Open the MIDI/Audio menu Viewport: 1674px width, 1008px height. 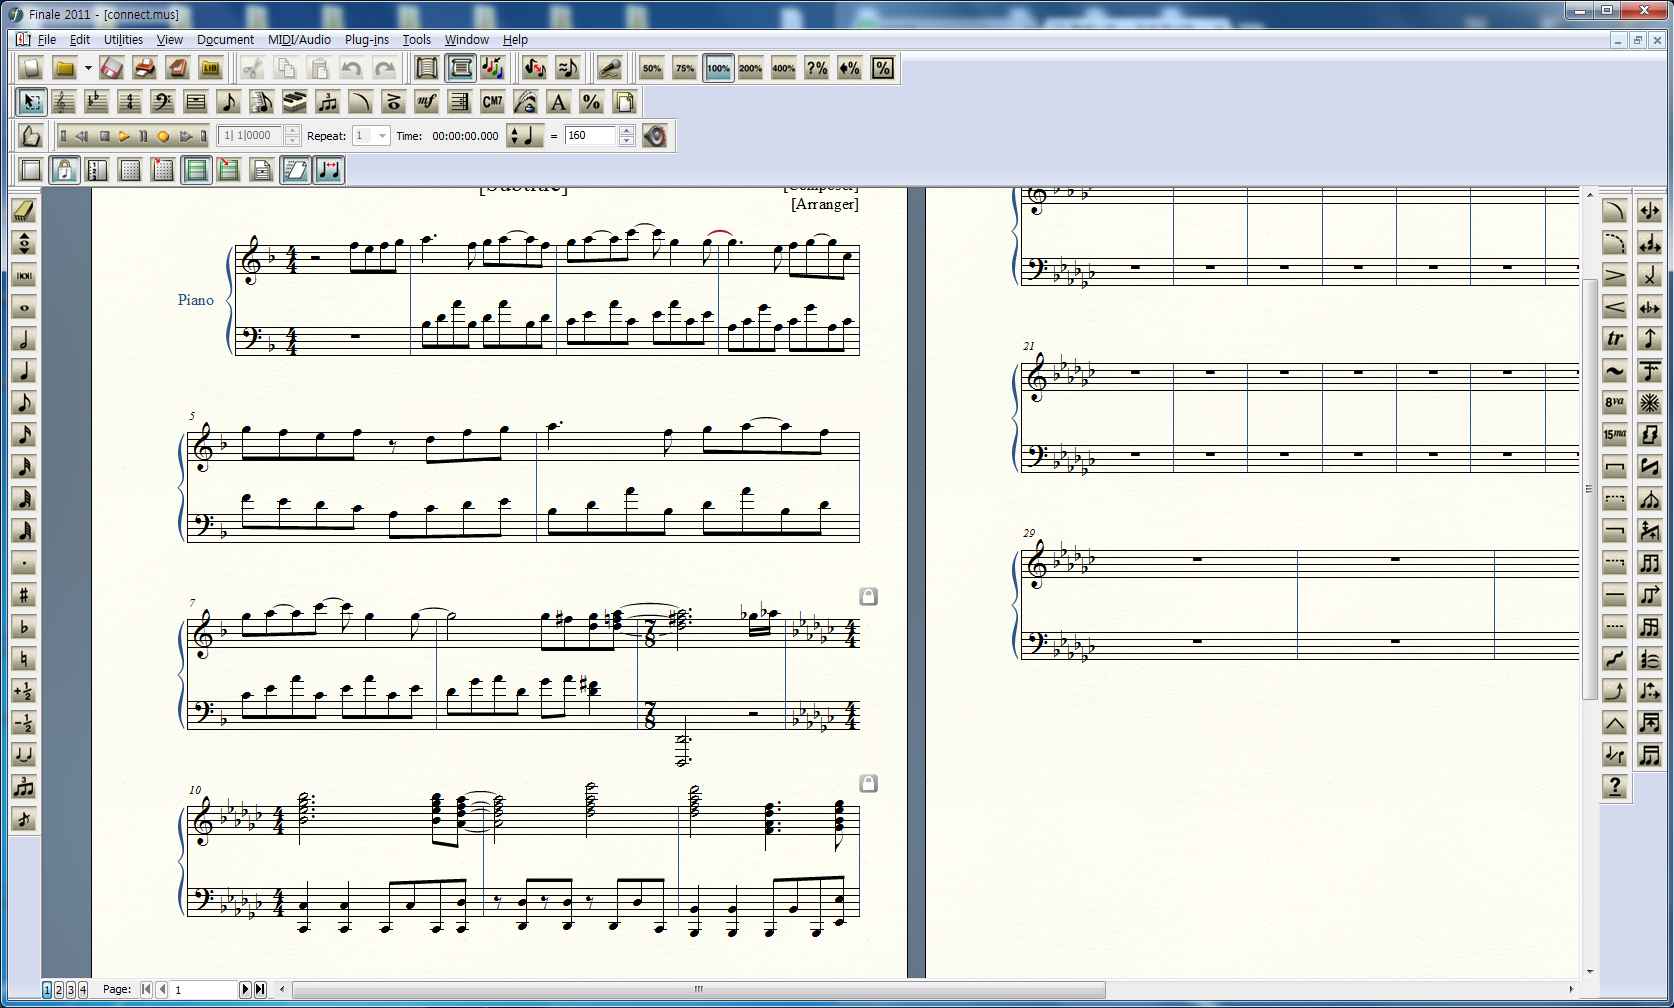pyautogui.click(x=299, y=40)
